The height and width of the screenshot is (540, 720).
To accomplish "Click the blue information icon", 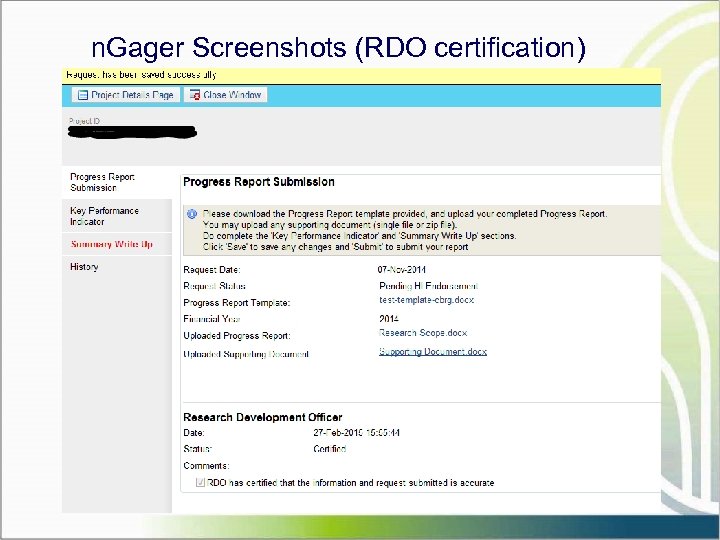I will point(192,214).
